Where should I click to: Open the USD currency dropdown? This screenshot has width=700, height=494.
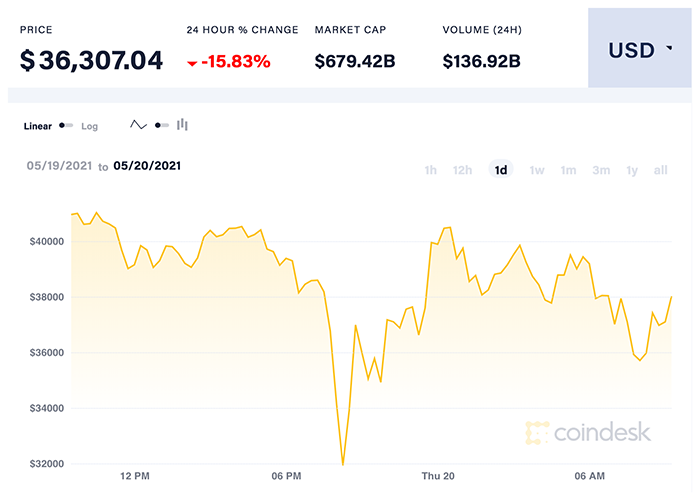(641, 50)
